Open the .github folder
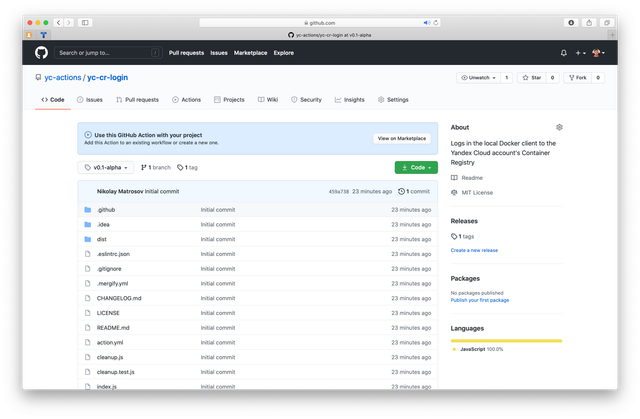This screenshot has width=640, height=419. pos(105,210)
